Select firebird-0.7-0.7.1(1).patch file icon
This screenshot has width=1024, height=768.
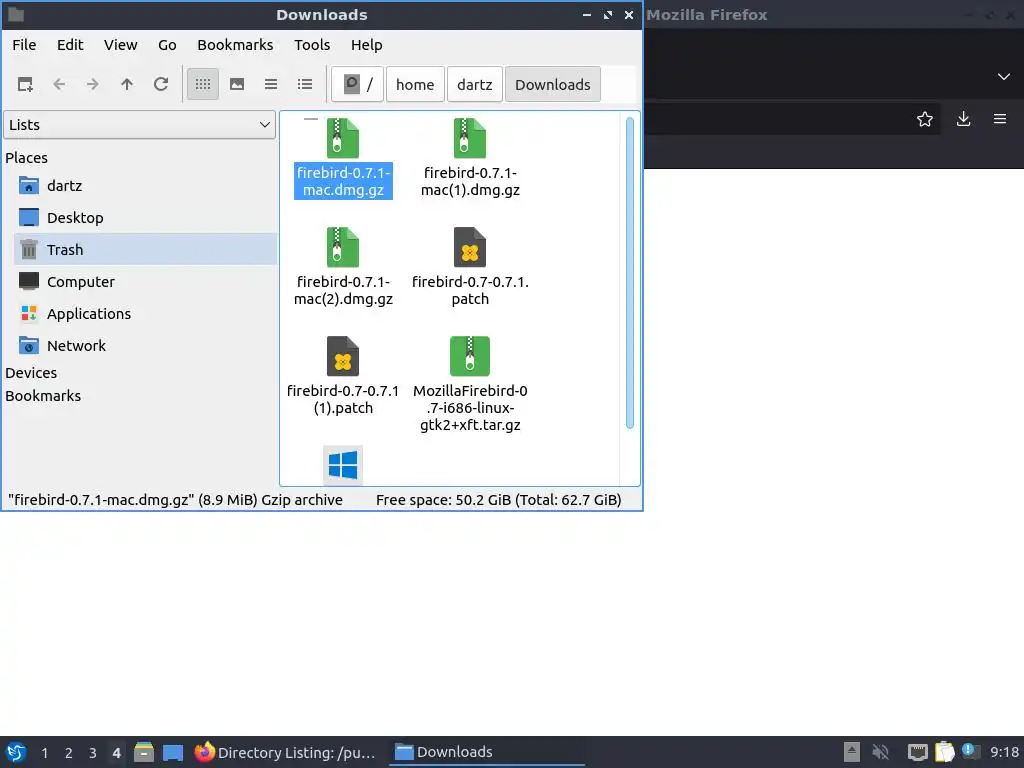click(343, 357)
